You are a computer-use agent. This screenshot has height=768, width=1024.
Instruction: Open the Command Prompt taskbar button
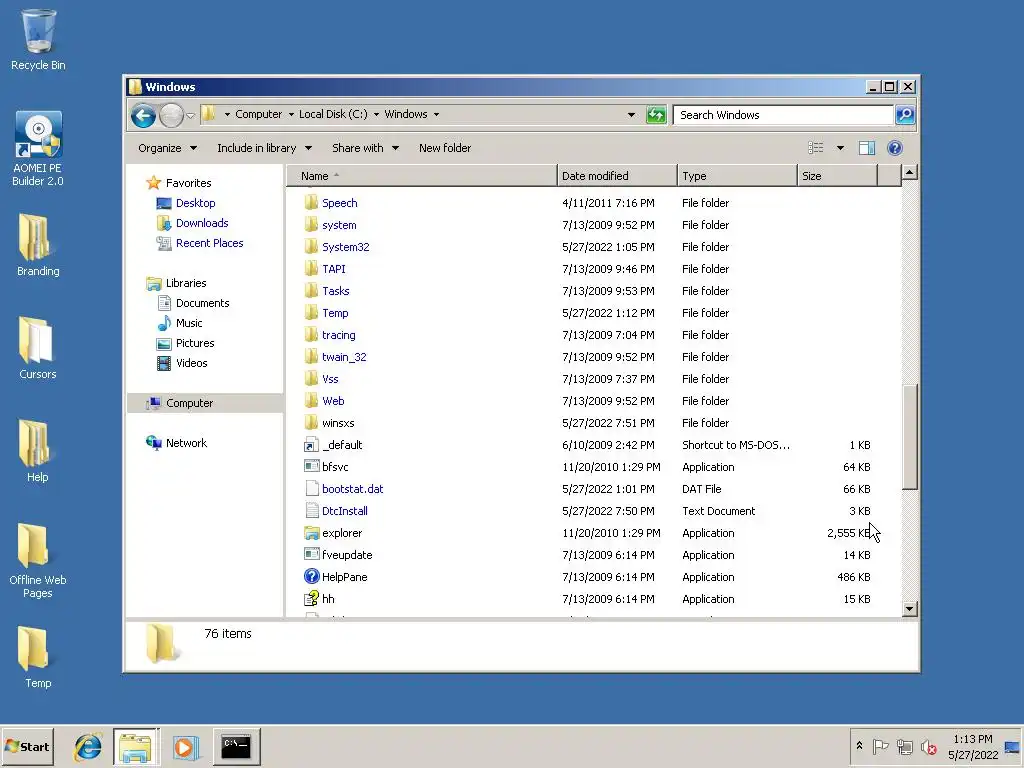pyautogui.click(x=236, y=746)
